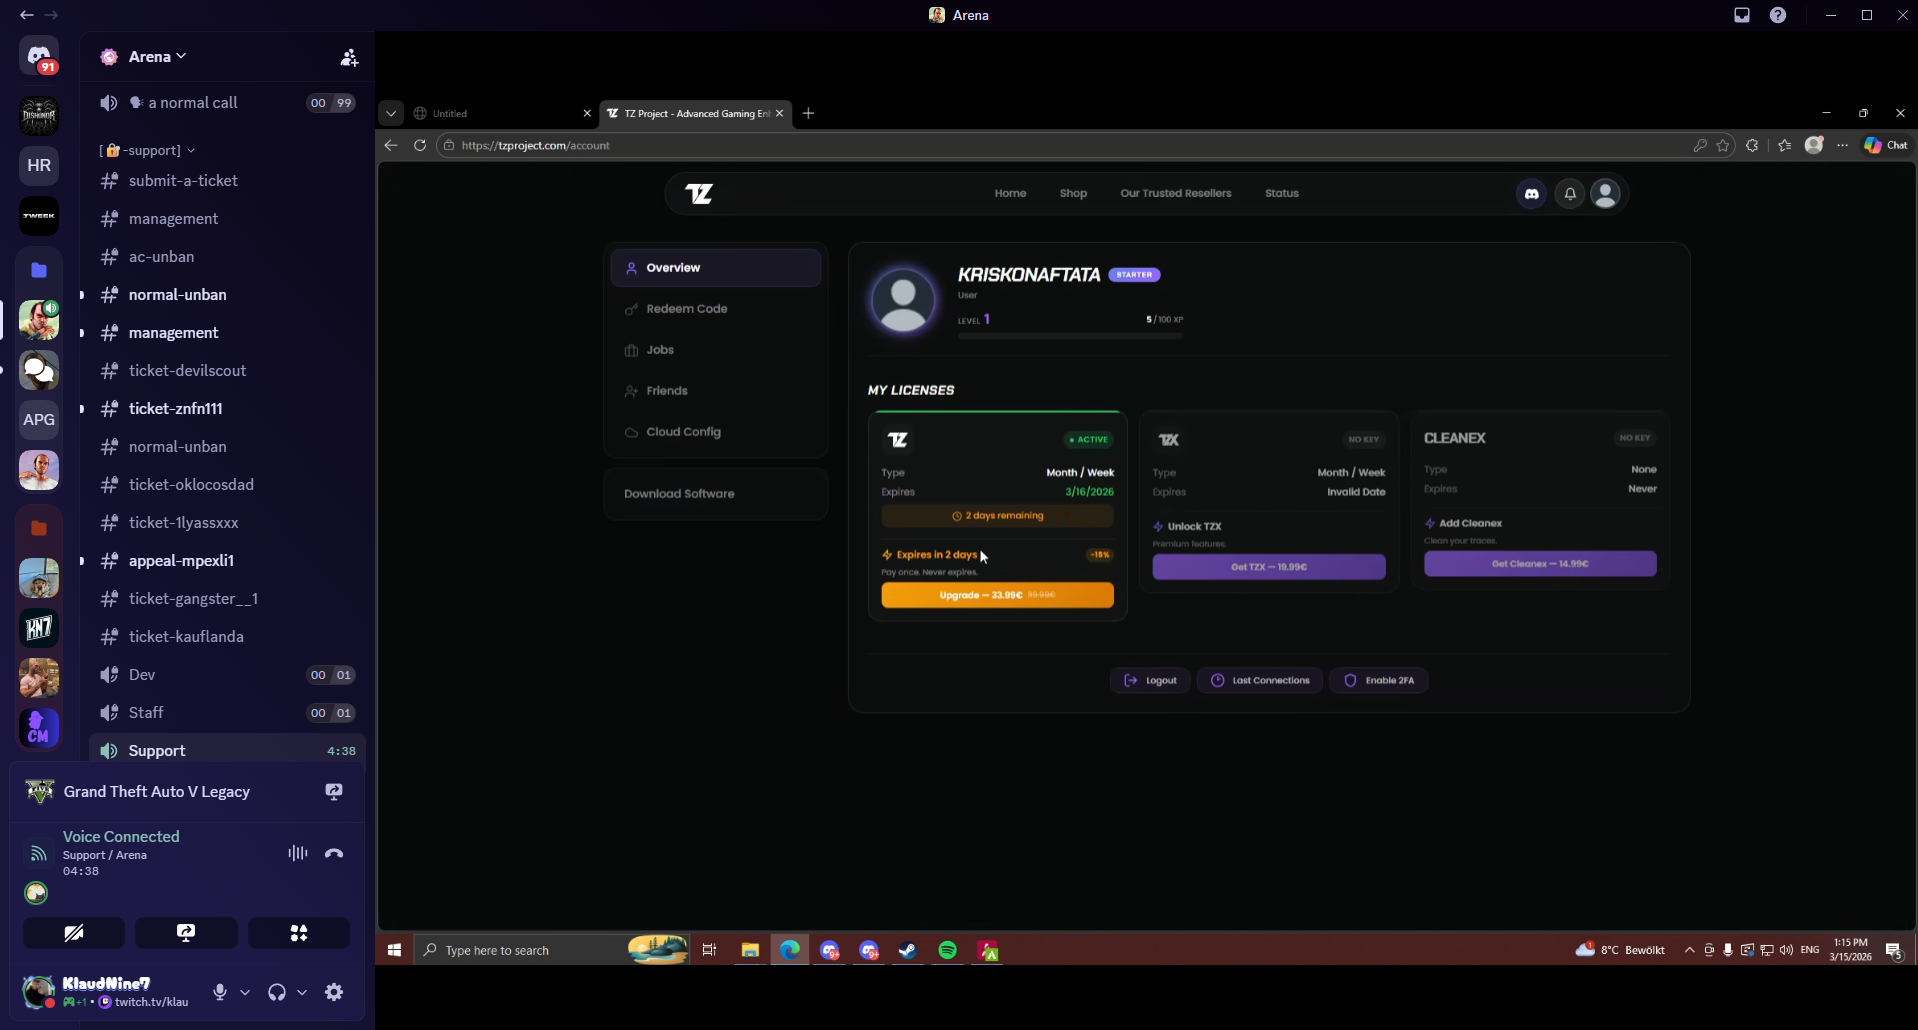Screen dimensions: 1918x1030
Task: Go back in the browser
Action: coord(391,145)
